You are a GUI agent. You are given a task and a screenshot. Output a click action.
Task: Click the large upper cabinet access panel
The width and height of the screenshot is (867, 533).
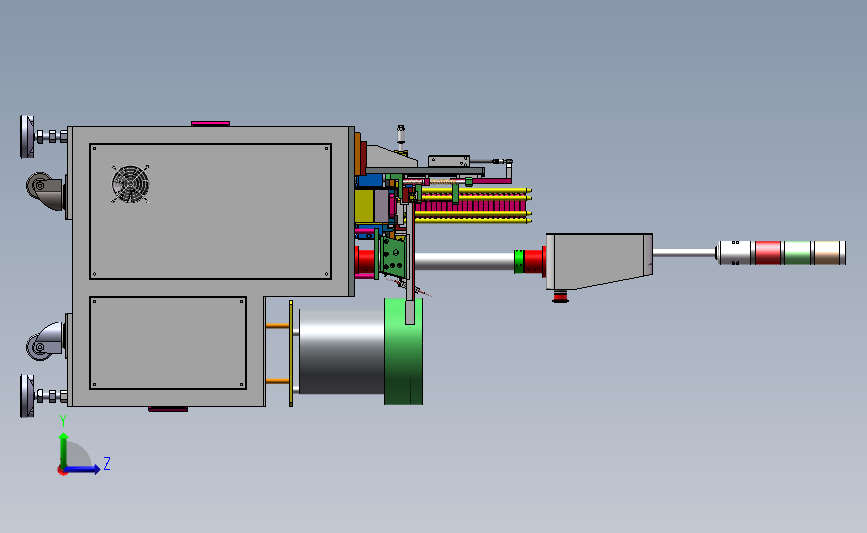211,212
